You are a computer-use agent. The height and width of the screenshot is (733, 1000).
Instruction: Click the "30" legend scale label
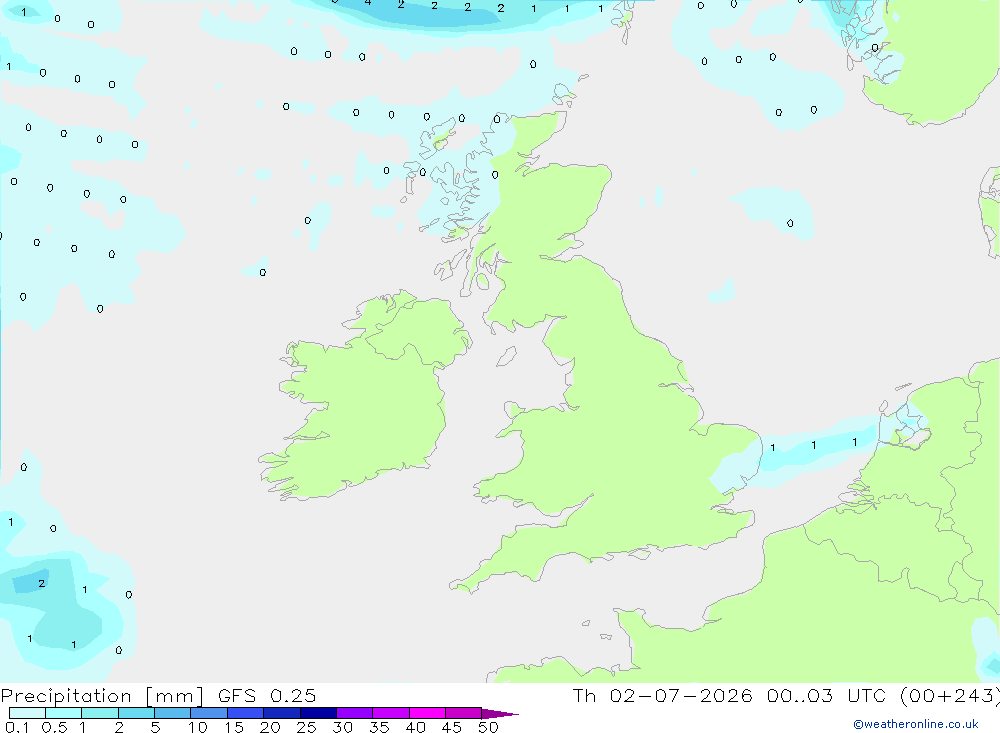point(343,727)
